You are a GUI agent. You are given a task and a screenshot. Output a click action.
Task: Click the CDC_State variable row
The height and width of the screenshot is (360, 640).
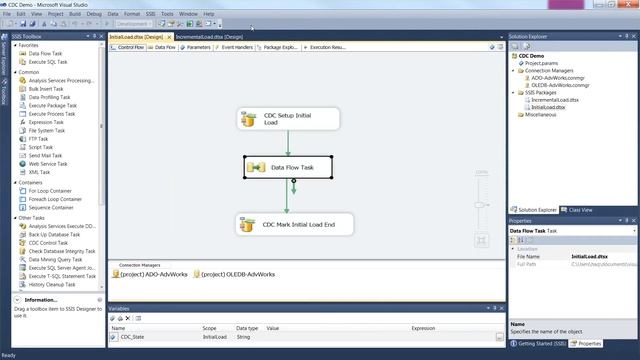point(307,337)
